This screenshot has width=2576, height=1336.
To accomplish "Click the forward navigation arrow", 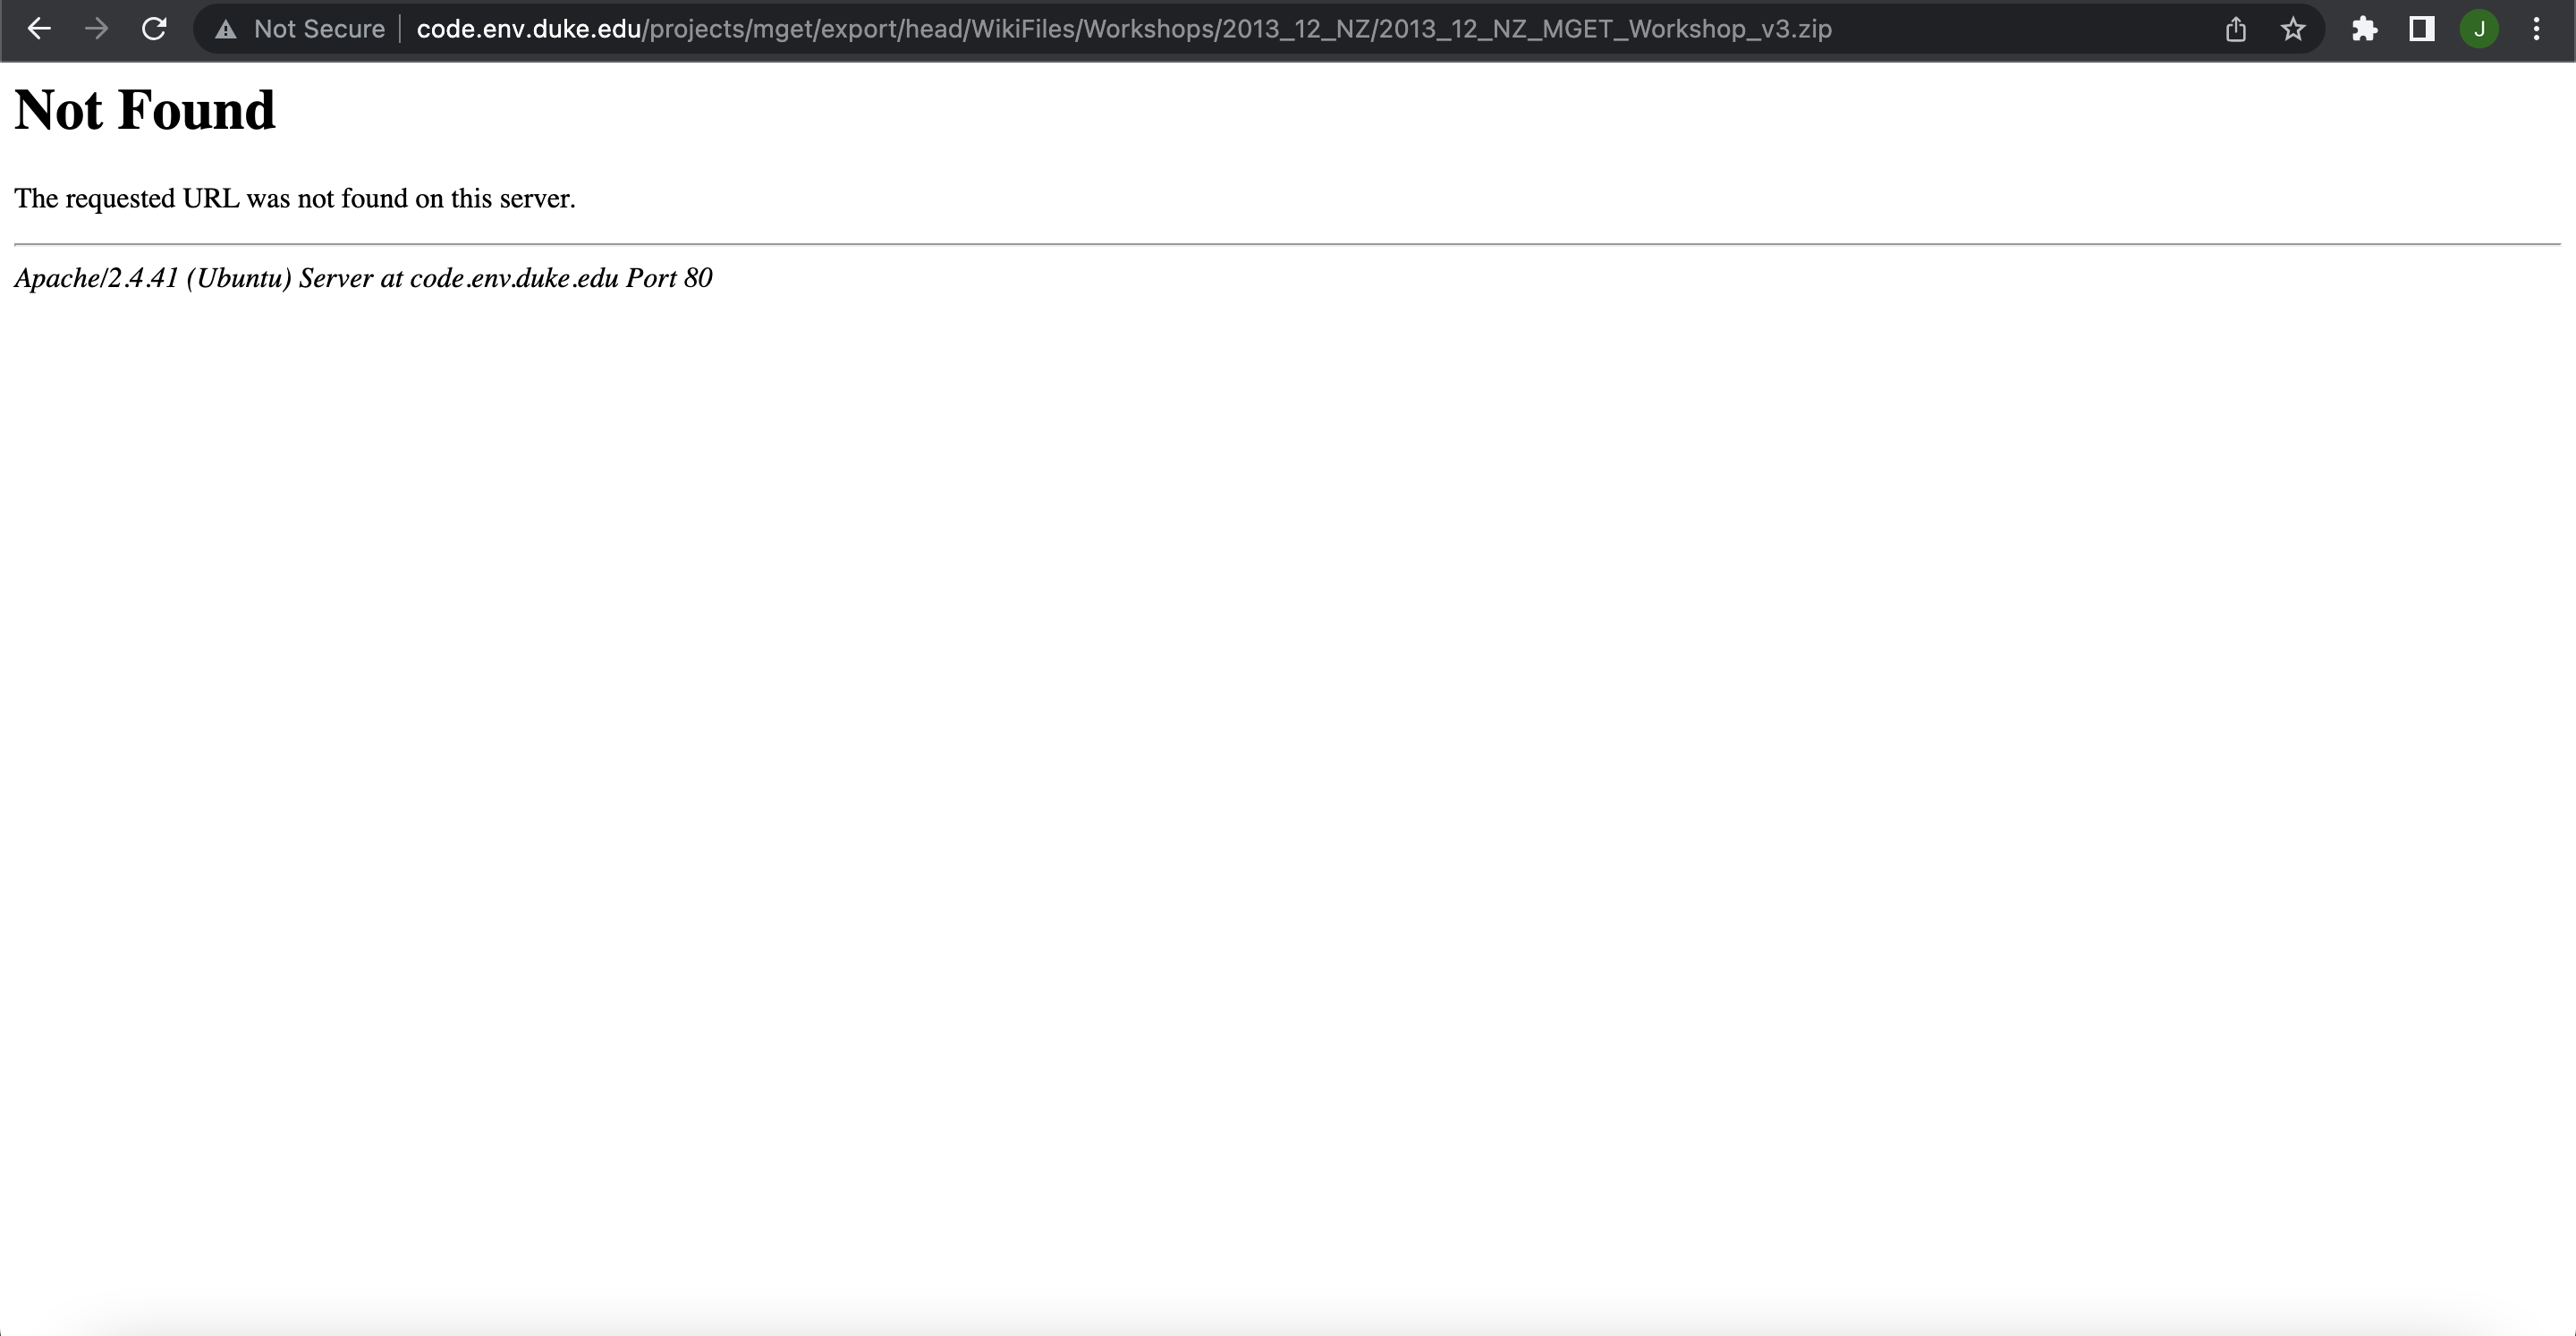I will pos(97,29).
